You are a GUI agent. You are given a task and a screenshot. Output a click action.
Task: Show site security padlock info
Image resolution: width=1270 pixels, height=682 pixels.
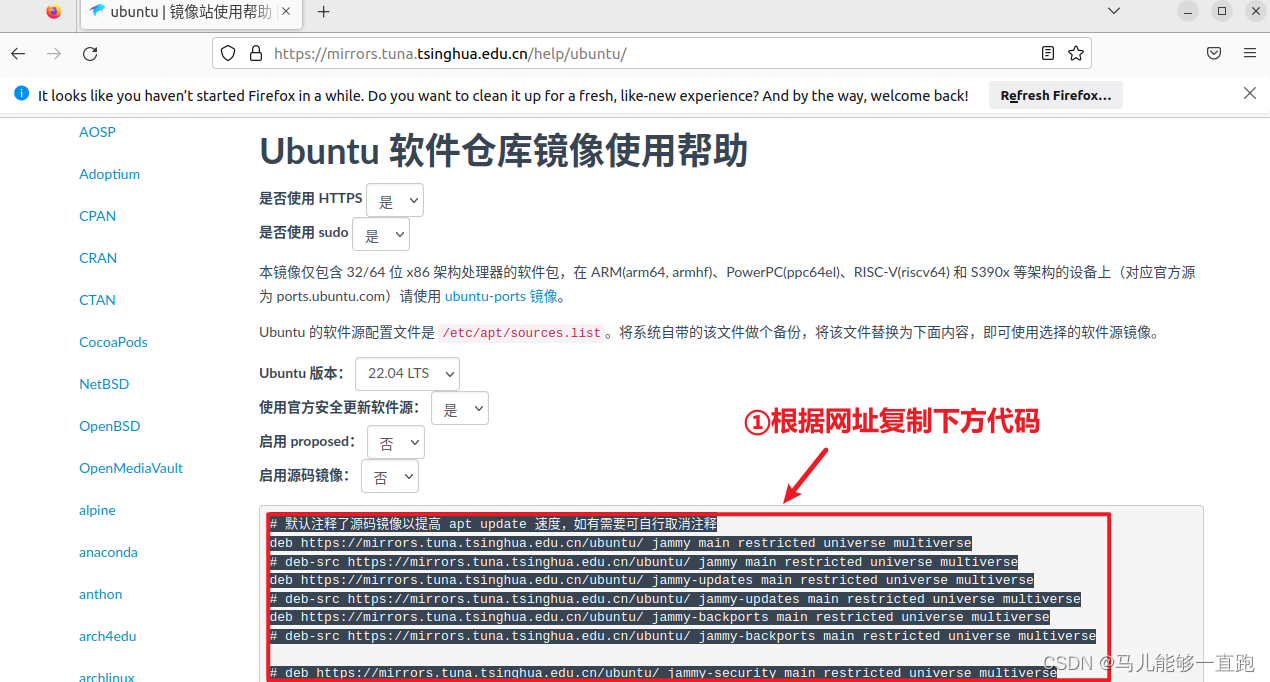click(255, 53)
